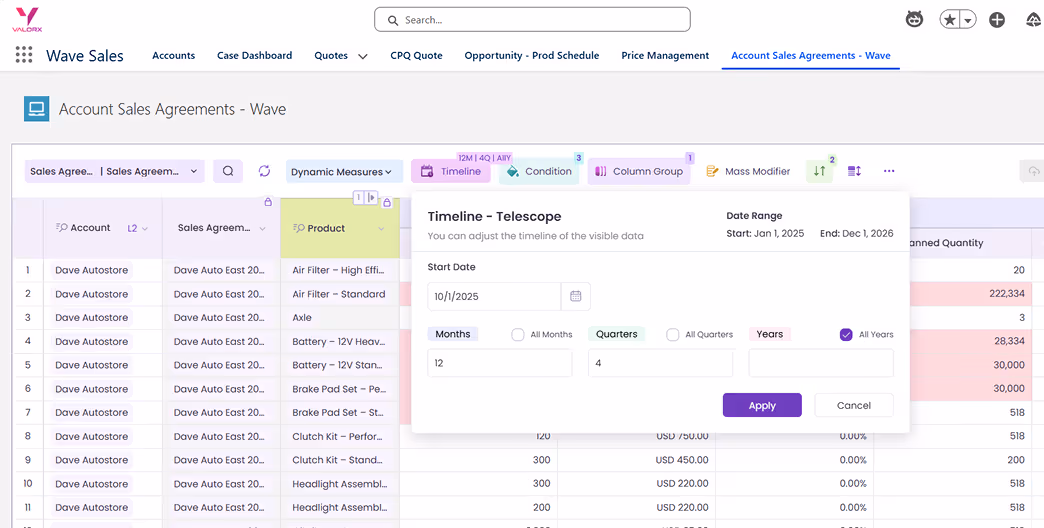Click the Months value field
This screenshot has width=1044, height=528.
(x=499, y=364)
